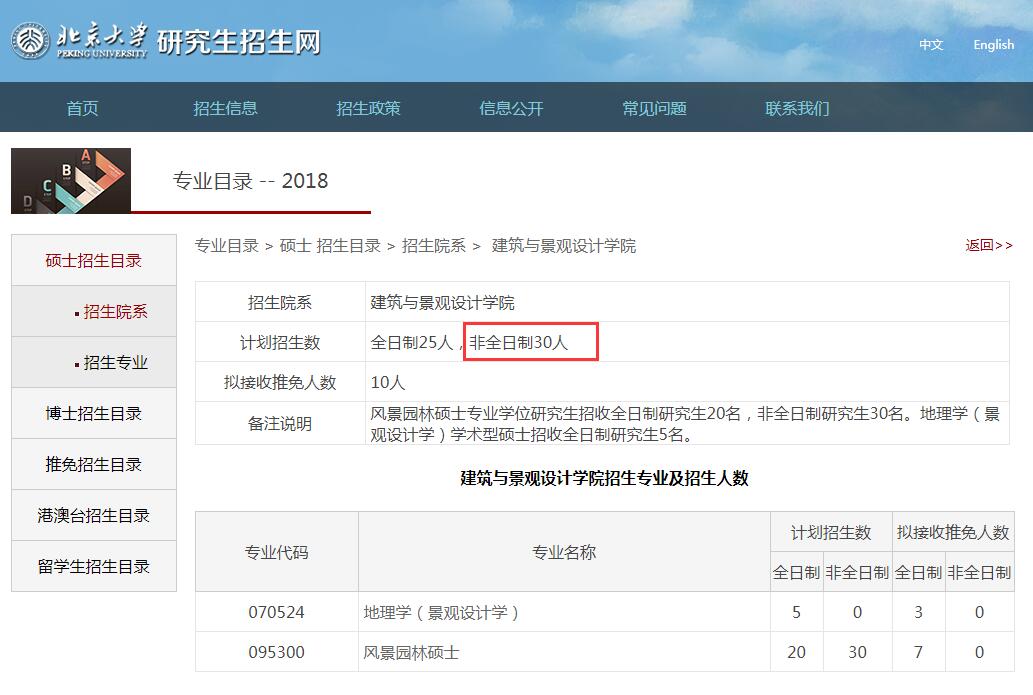The height and width of the screenshot is (695, 1033).
Task: Open 推免招生目录 in the sidebar
Action: coord(94,465)
